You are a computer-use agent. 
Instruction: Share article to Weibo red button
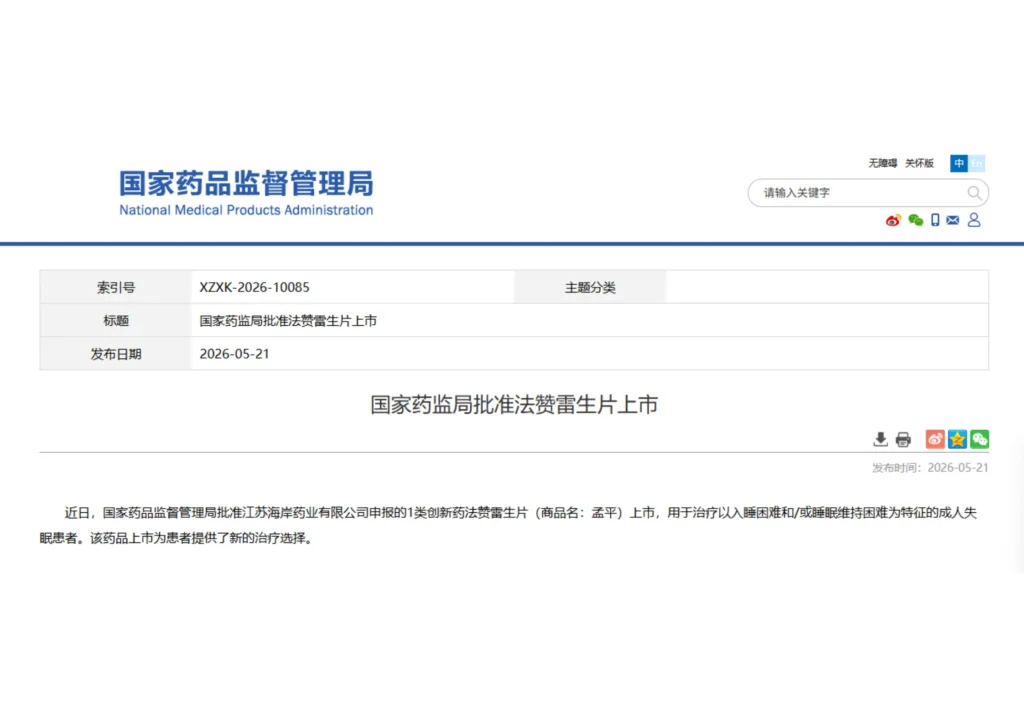[935, 439]
